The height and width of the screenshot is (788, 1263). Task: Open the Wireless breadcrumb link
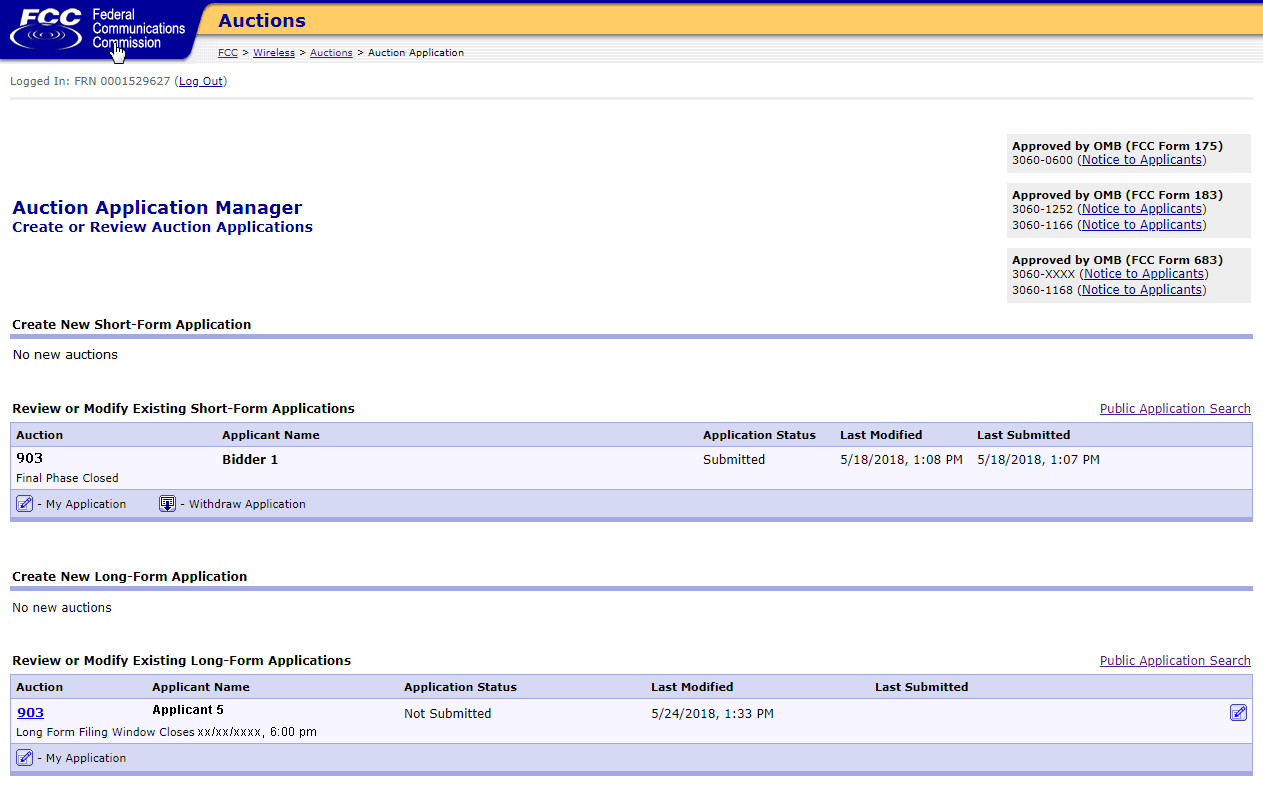pyautogui.click(x=273, y=53)
